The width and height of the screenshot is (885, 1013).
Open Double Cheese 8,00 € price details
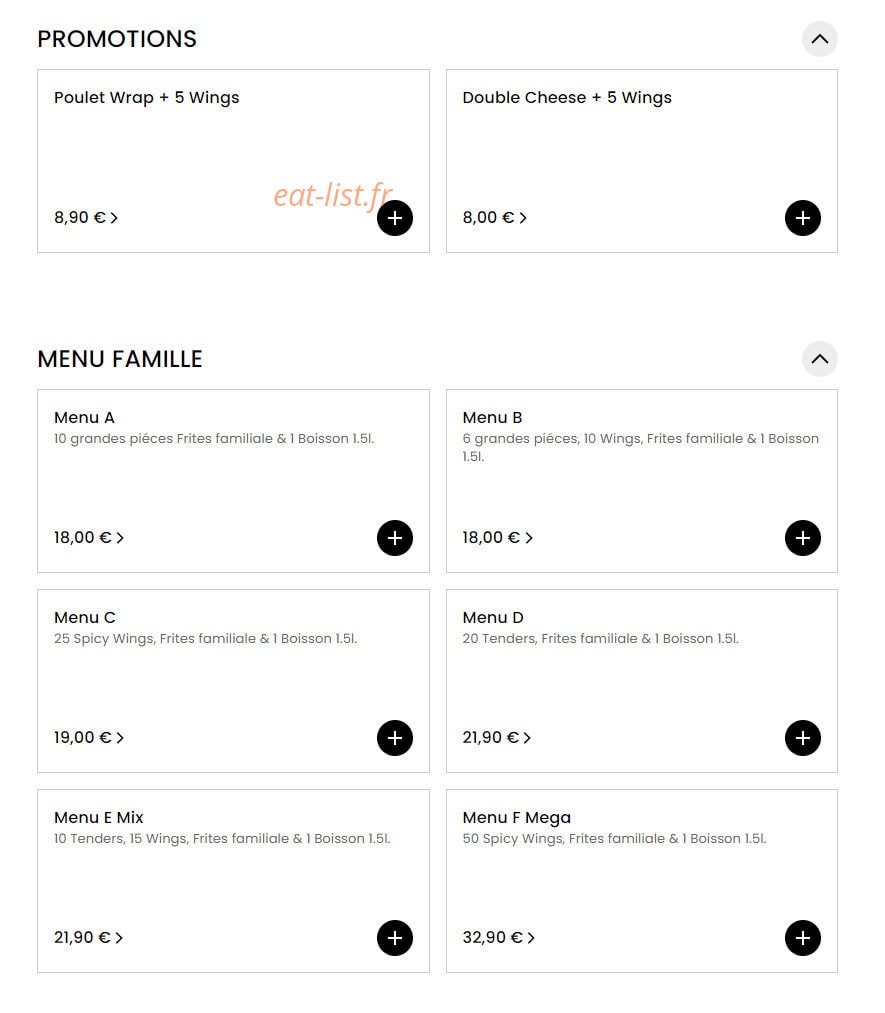click(x=495, y=218)
